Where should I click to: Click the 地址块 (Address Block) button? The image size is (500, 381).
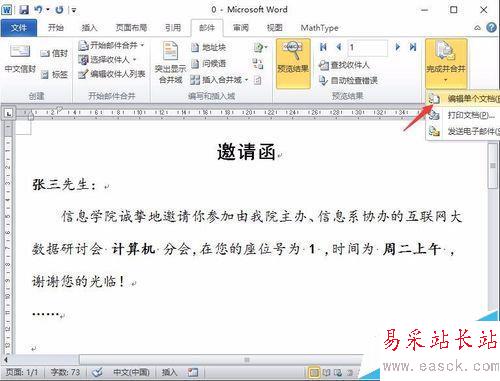click(x=209, y=47)
